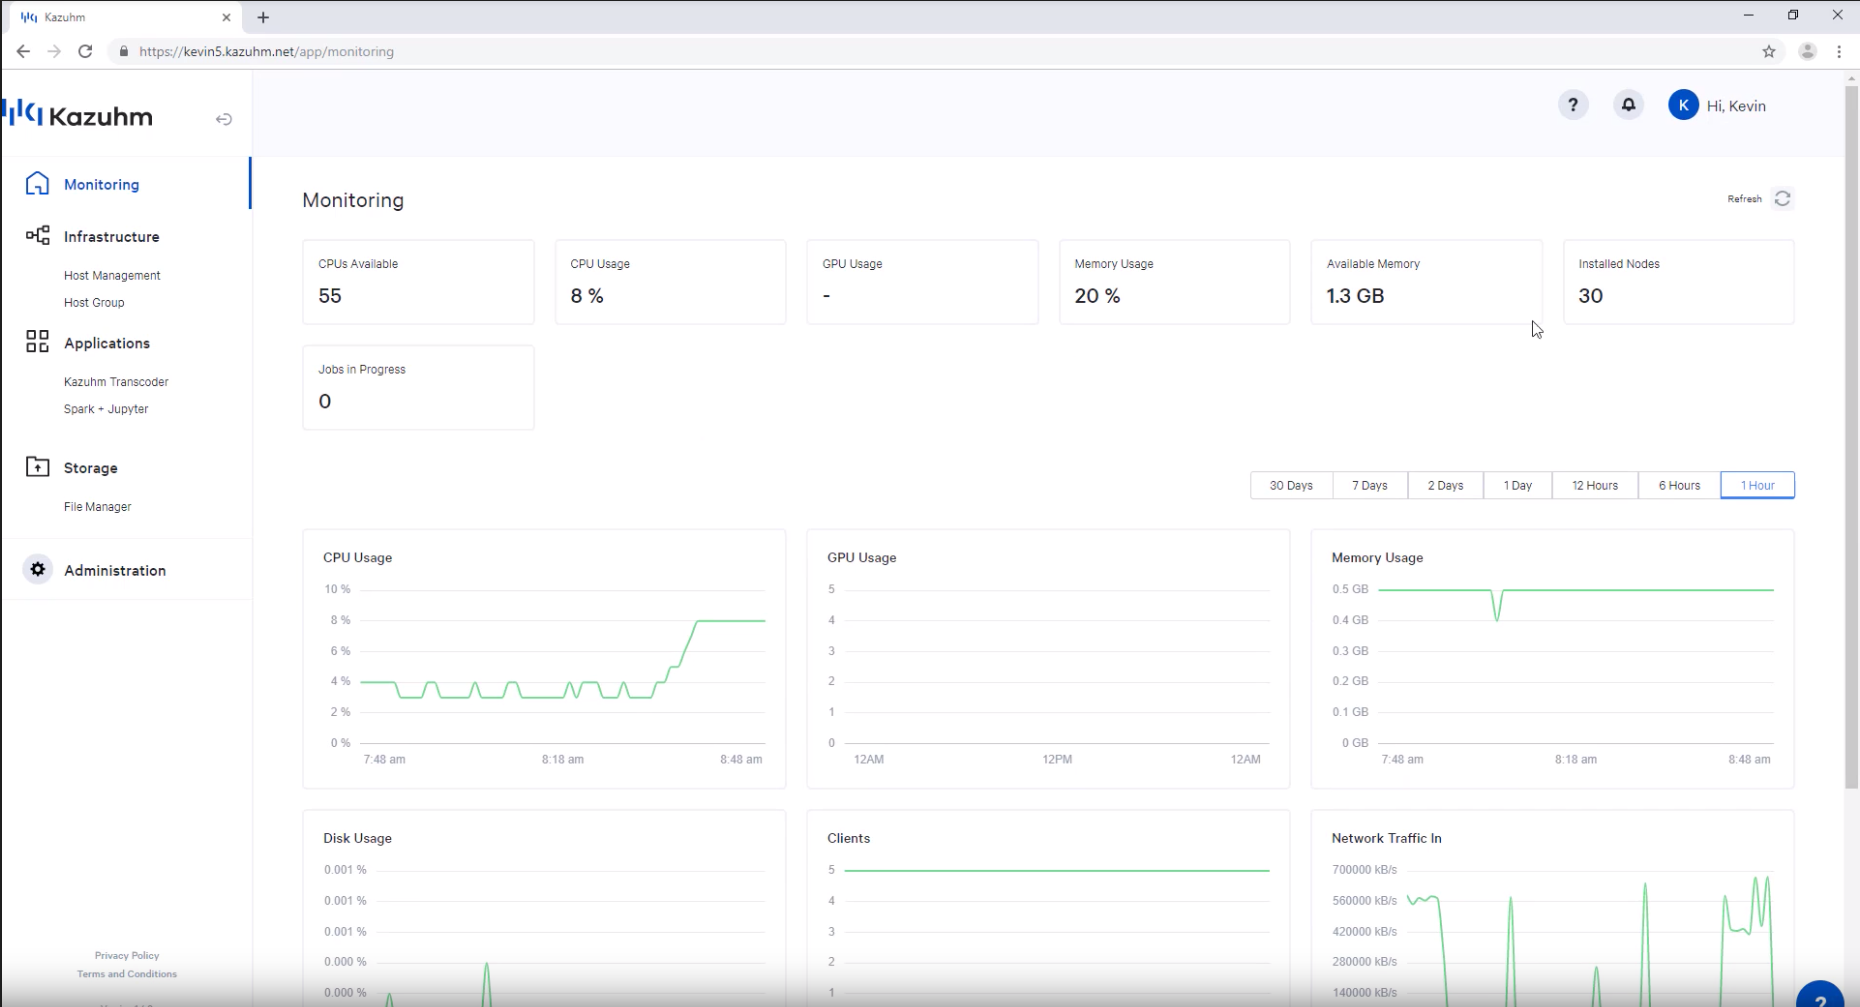Image resolution: width=1860 pixels, height=1007 pixels.
Task: Click the Infrastructure network icon
Action: click(38, 236)
